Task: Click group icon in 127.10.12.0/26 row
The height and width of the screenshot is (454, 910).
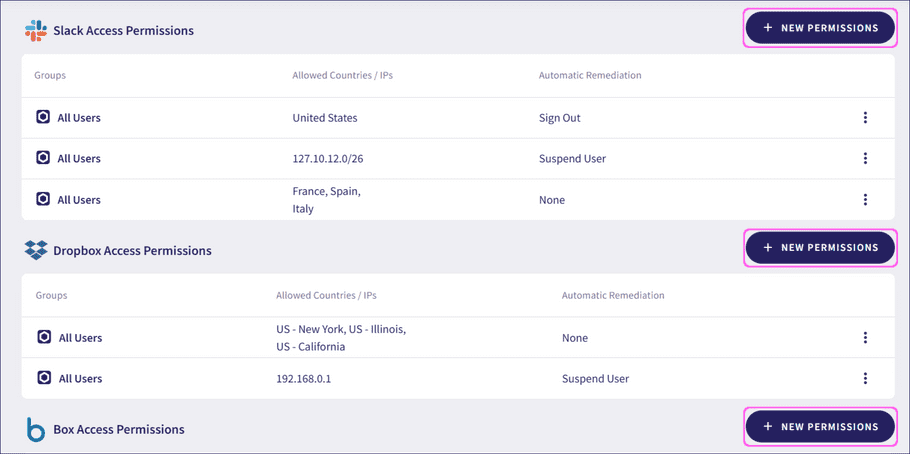Action: click(x=43, y=158)
